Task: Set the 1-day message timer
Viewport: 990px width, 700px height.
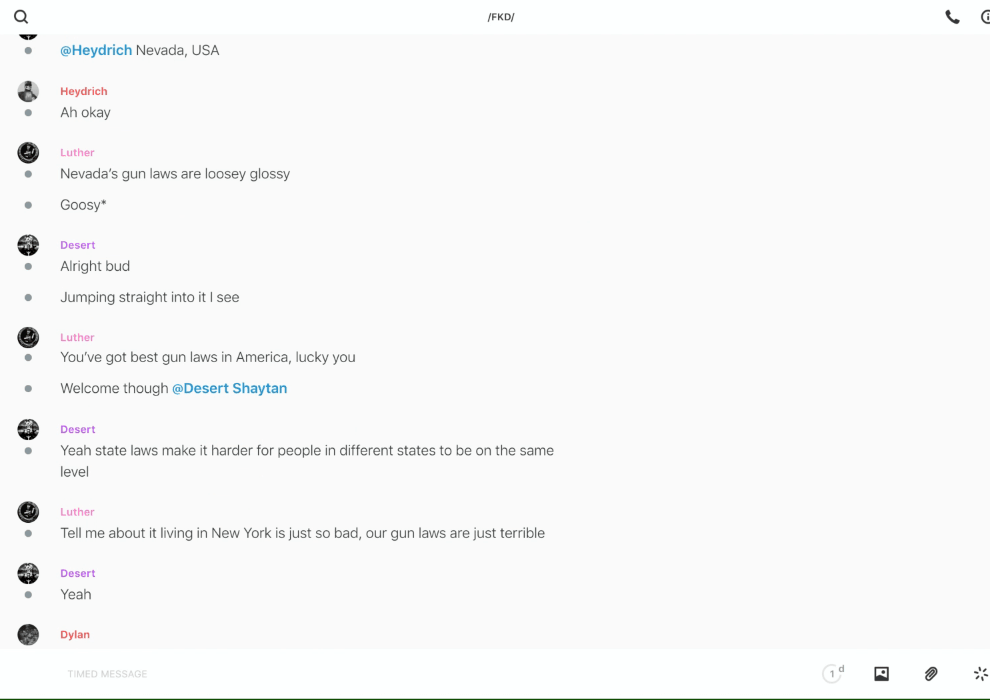Action: (x=833, y=674)
